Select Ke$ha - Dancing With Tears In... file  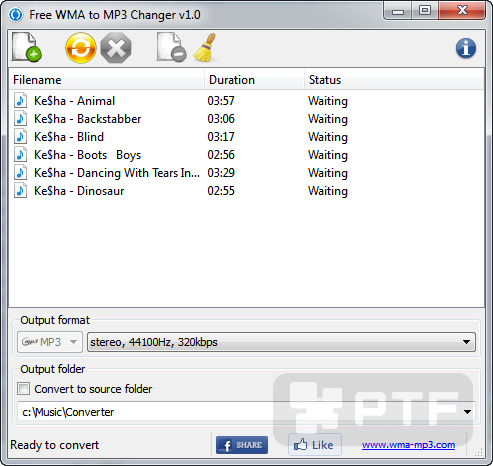(117, 173)
